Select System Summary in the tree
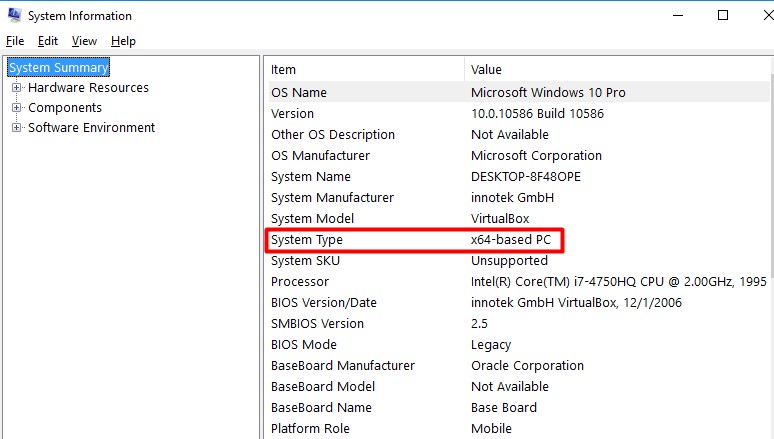This screenshot has width=774, height=439. (x=58, y=67)
